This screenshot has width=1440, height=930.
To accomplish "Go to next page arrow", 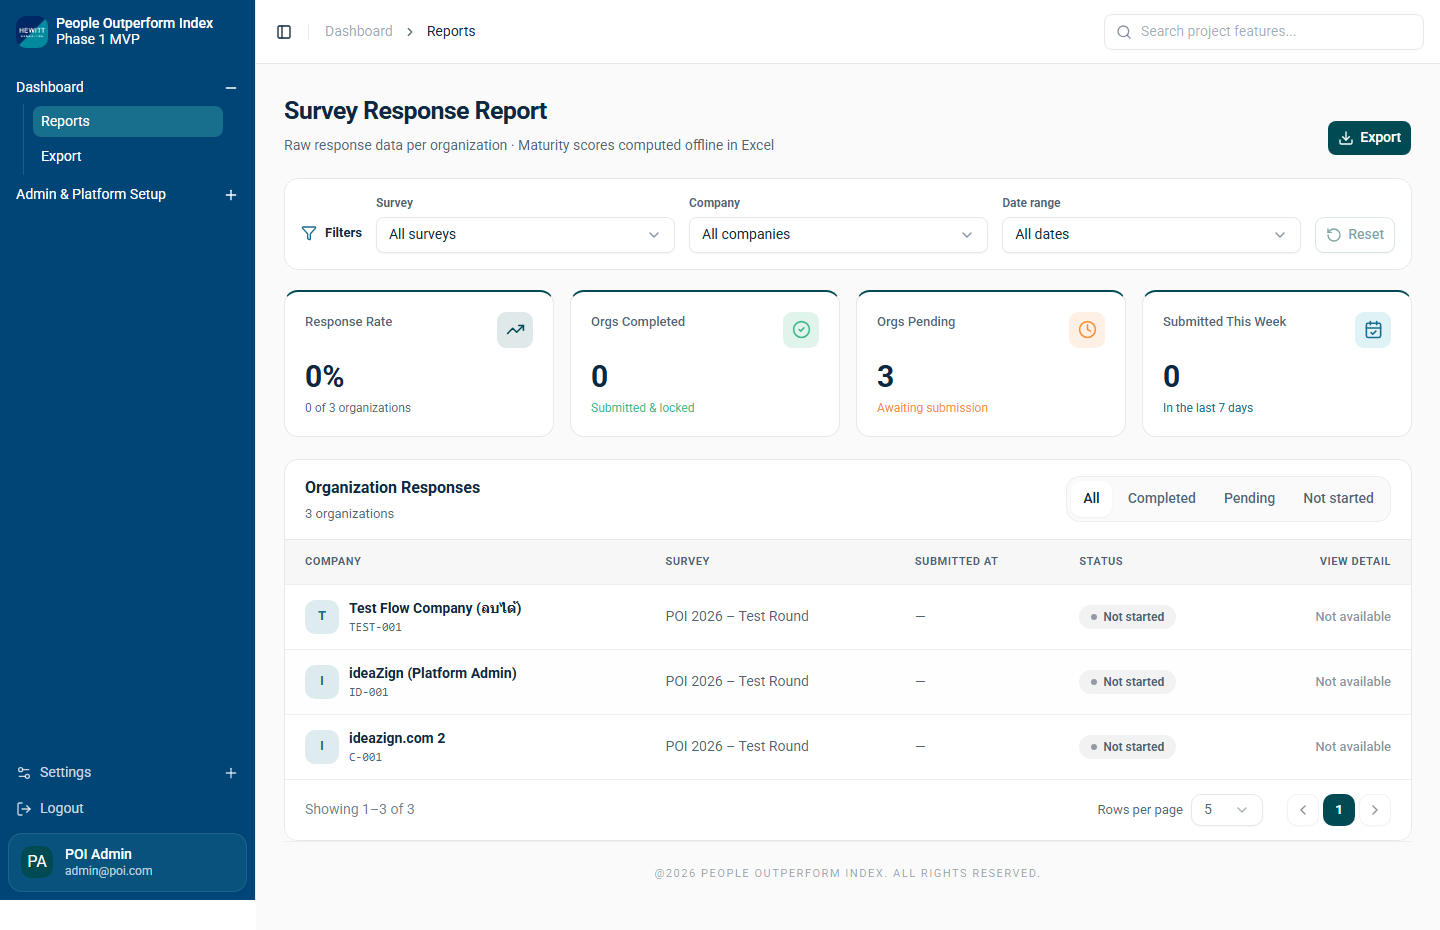I will click(1375, 810).
